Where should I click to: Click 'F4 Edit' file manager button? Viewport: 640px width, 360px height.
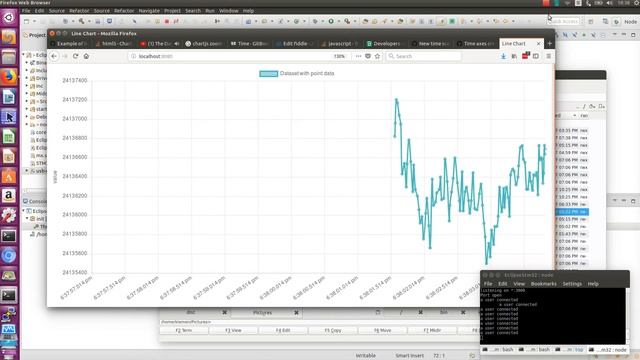tap(283, 330)
